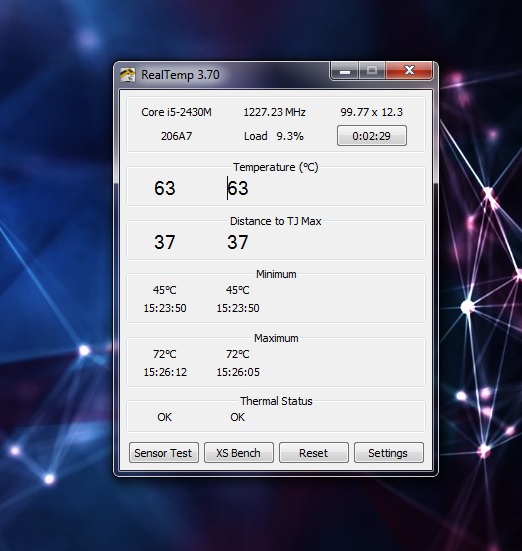The width and height of the screenshot is (522, 551).
Task: Click the 99.77 x 12.3 multiplier value
Action: (x=372, y=112)
